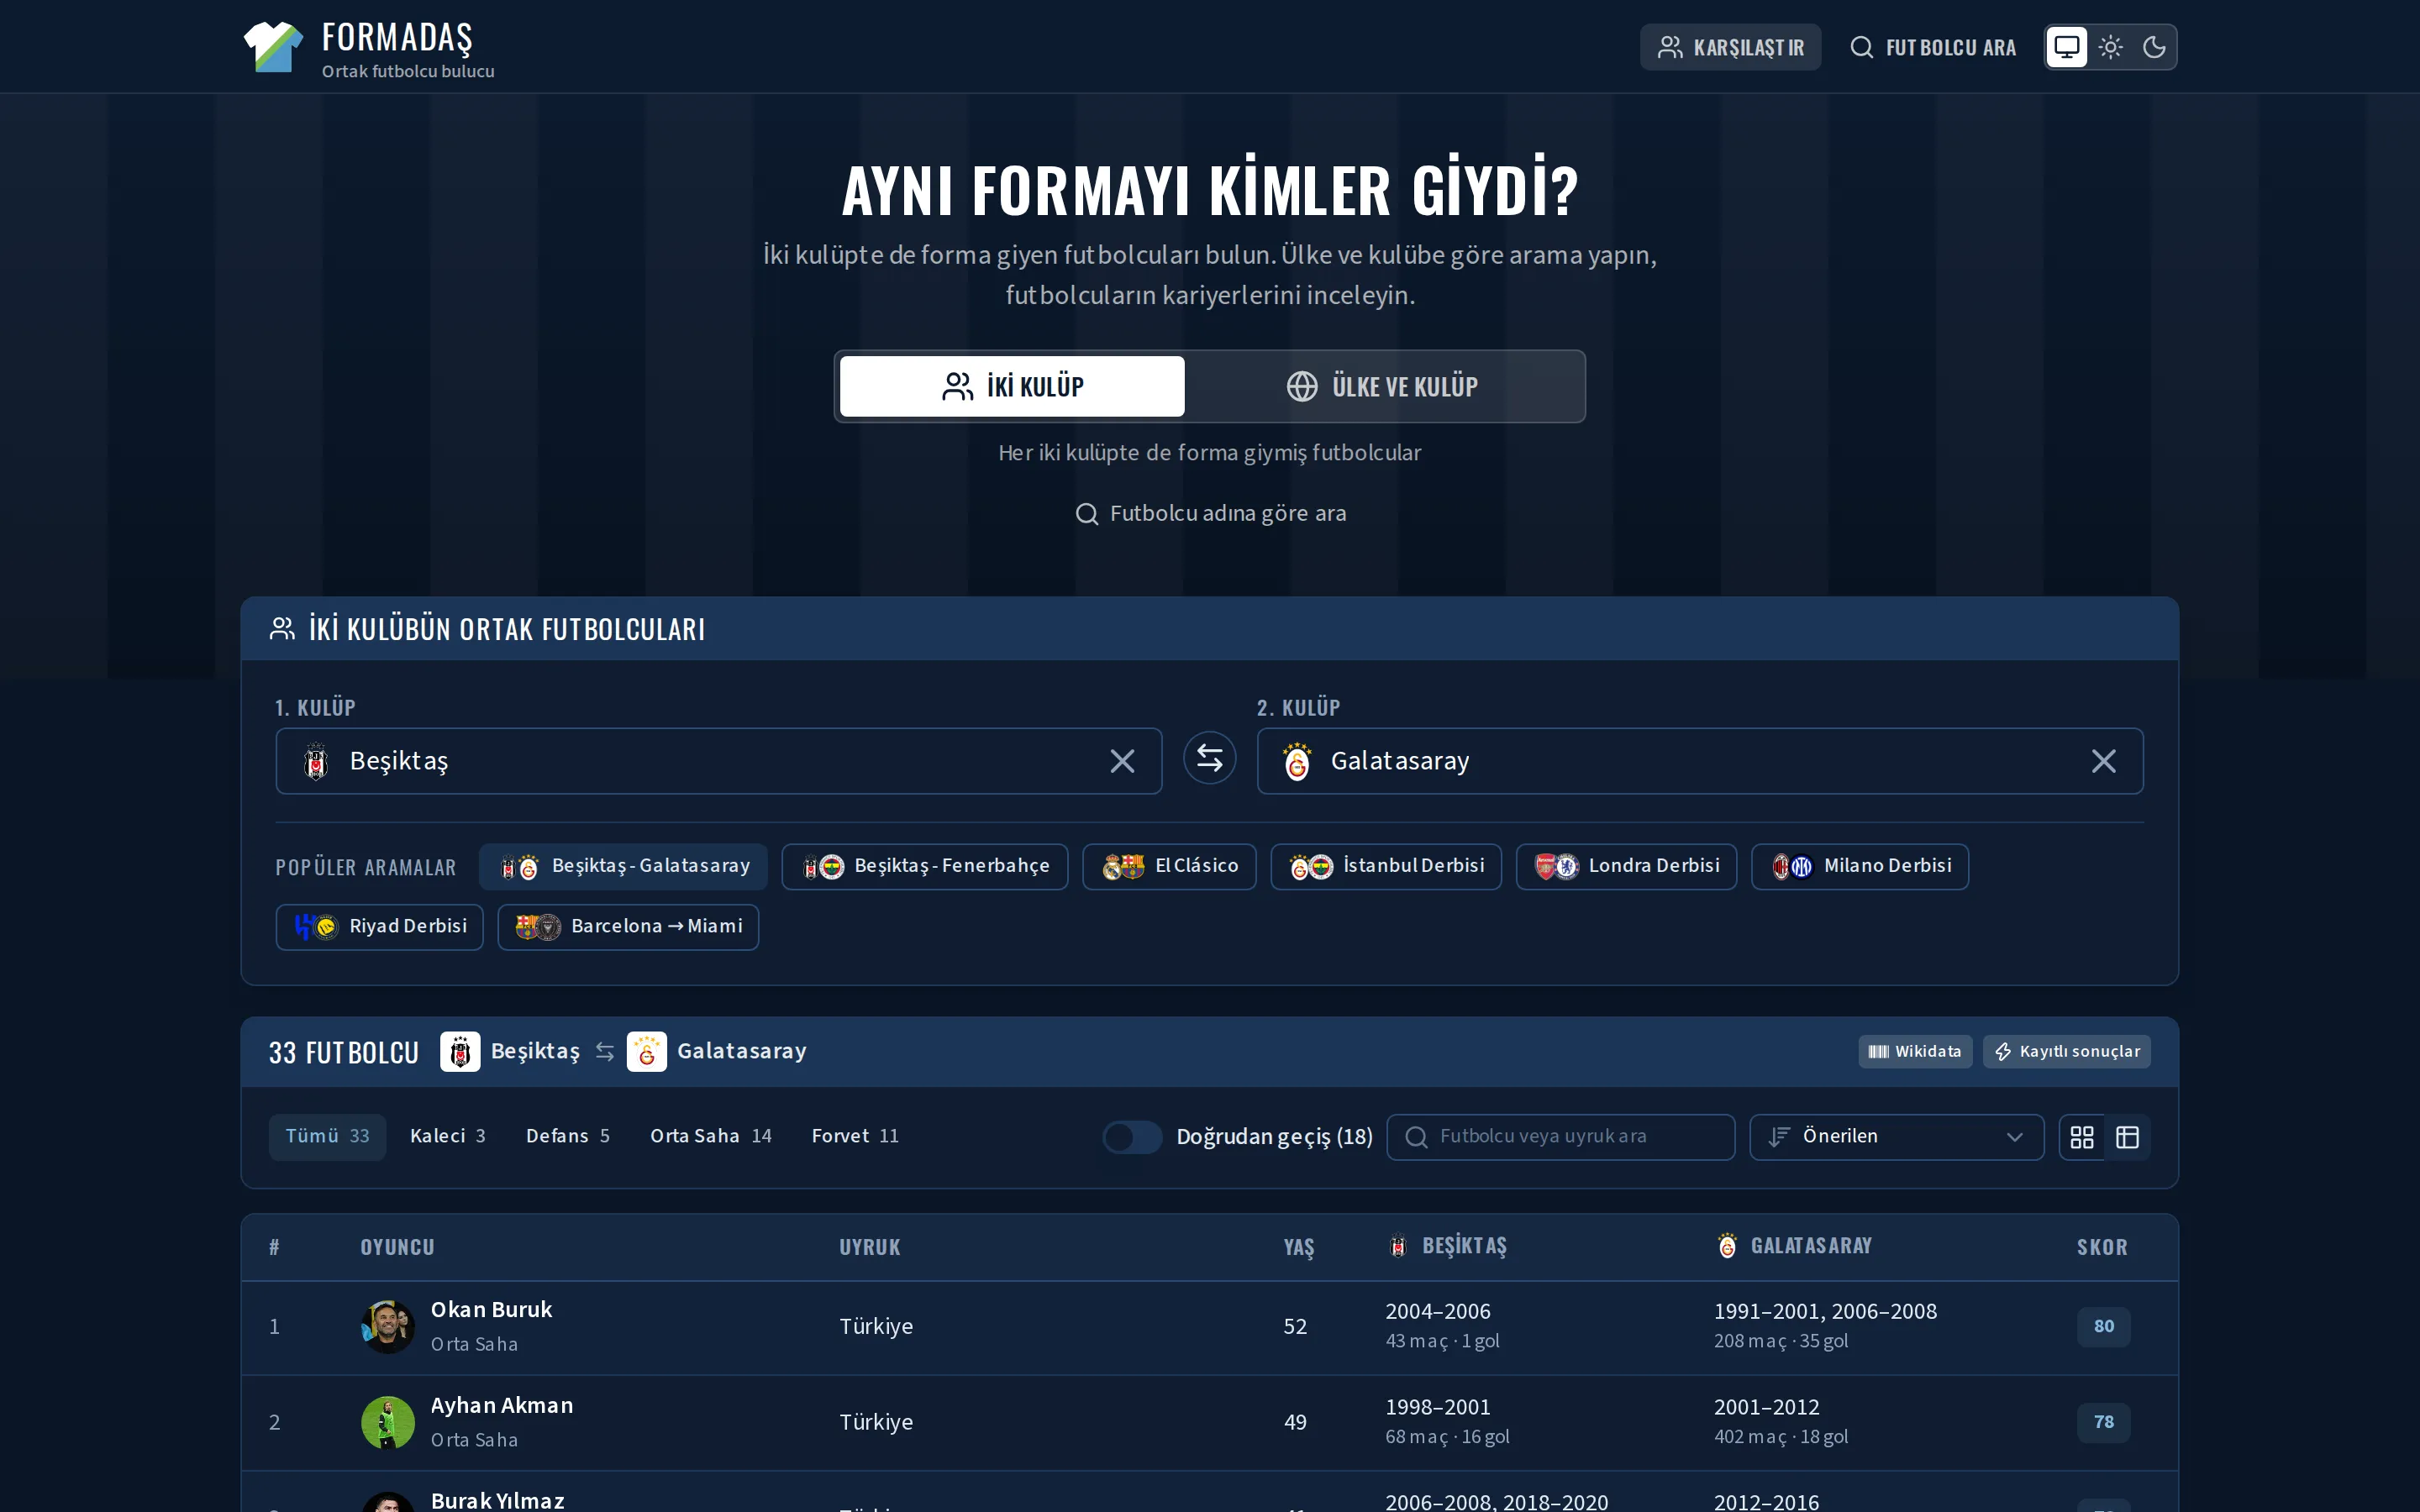
Task: Switch to table view
Action: coord(2127,1137)
